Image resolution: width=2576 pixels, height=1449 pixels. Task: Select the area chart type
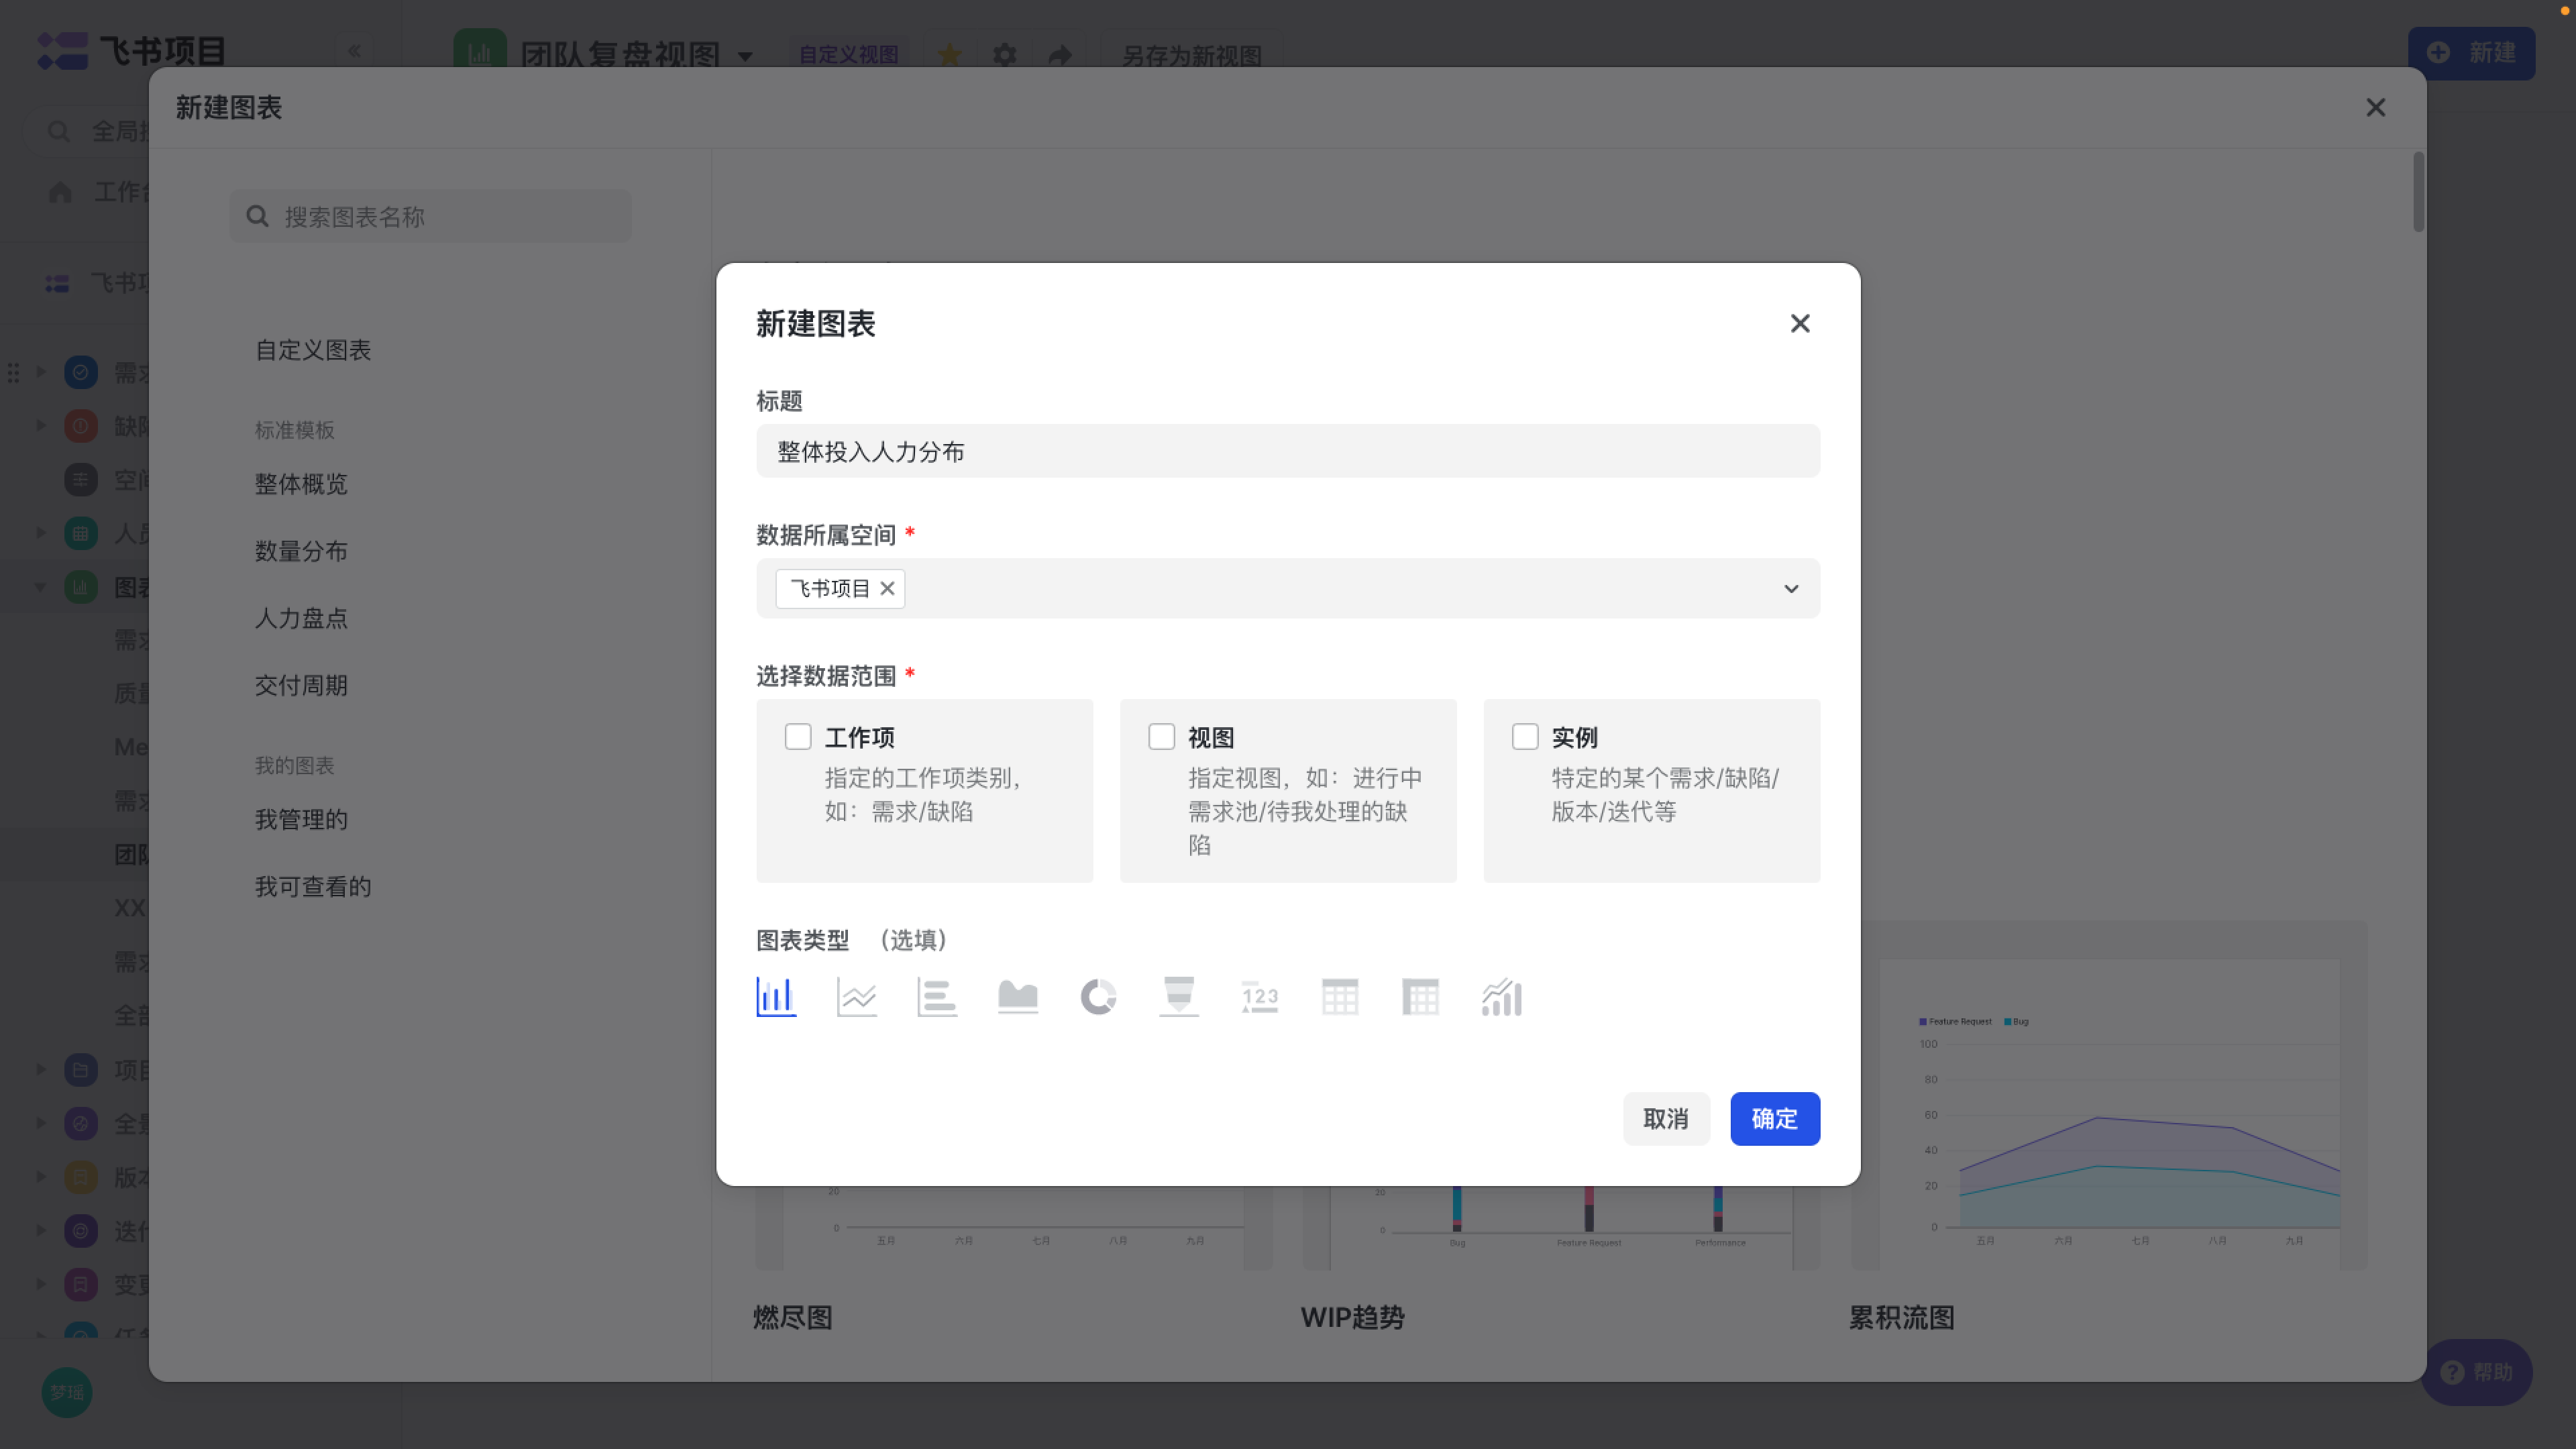(x=1018, y=997)
